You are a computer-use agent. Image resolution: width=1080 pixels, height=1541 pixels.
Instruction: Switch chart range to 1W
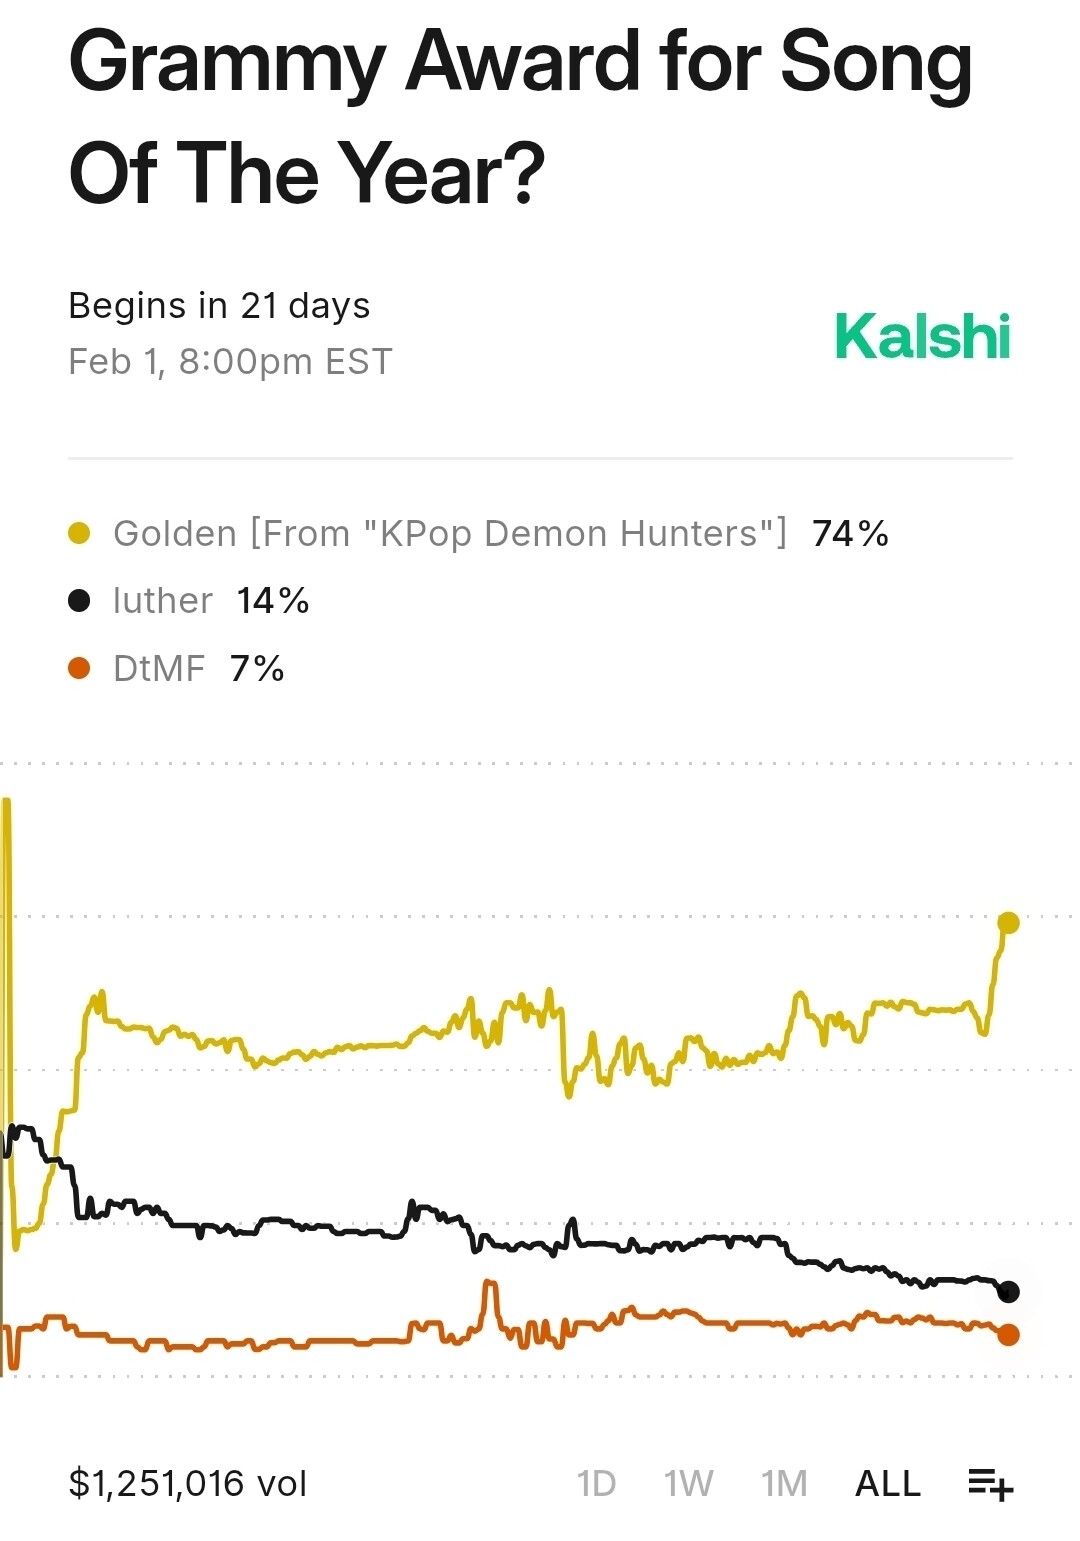pyautogui.click(x=688, y=1483)
